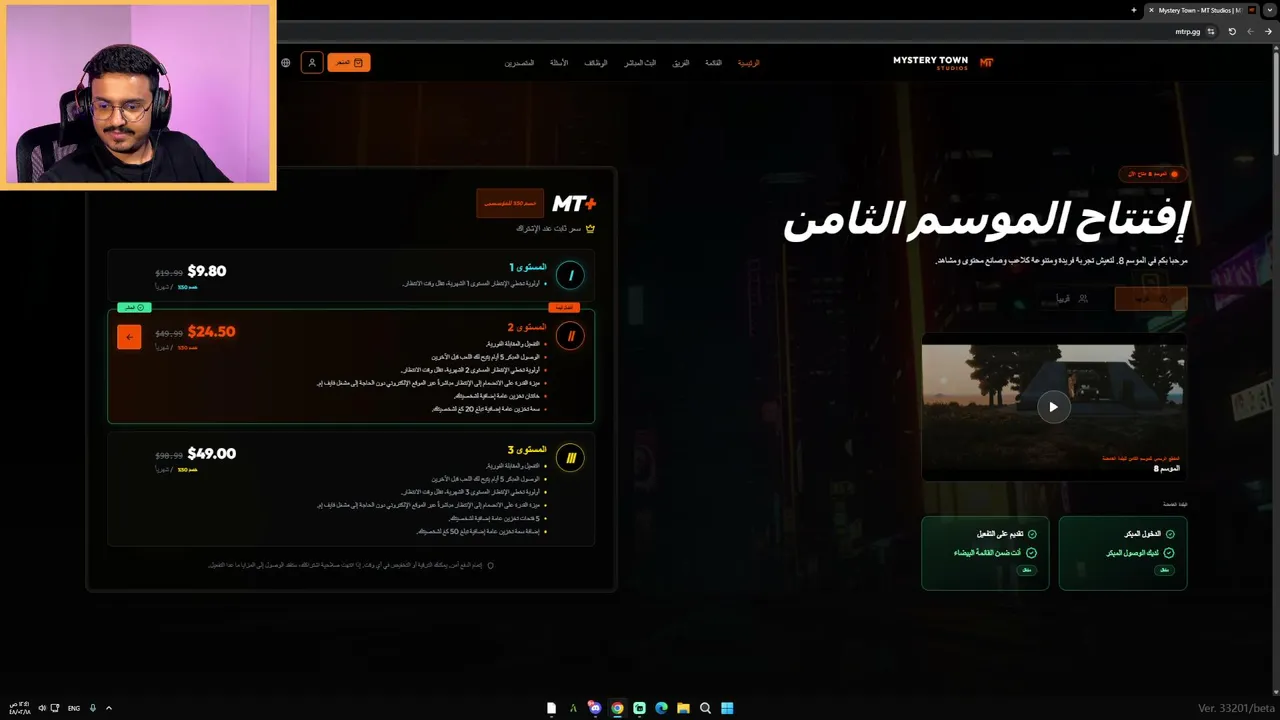Open the الفريق team nav item
Image resolution: width=1280 pixels, height=720 pixels.
click(x=681, y=63)
